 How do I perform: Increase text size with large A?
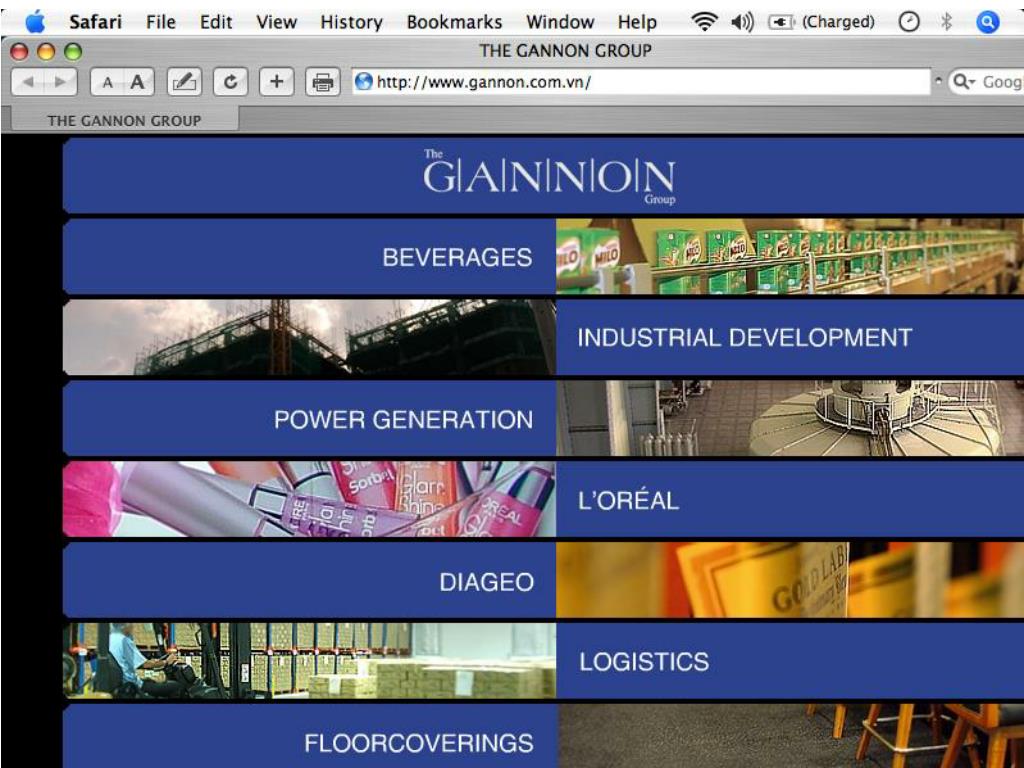point(138,82)
